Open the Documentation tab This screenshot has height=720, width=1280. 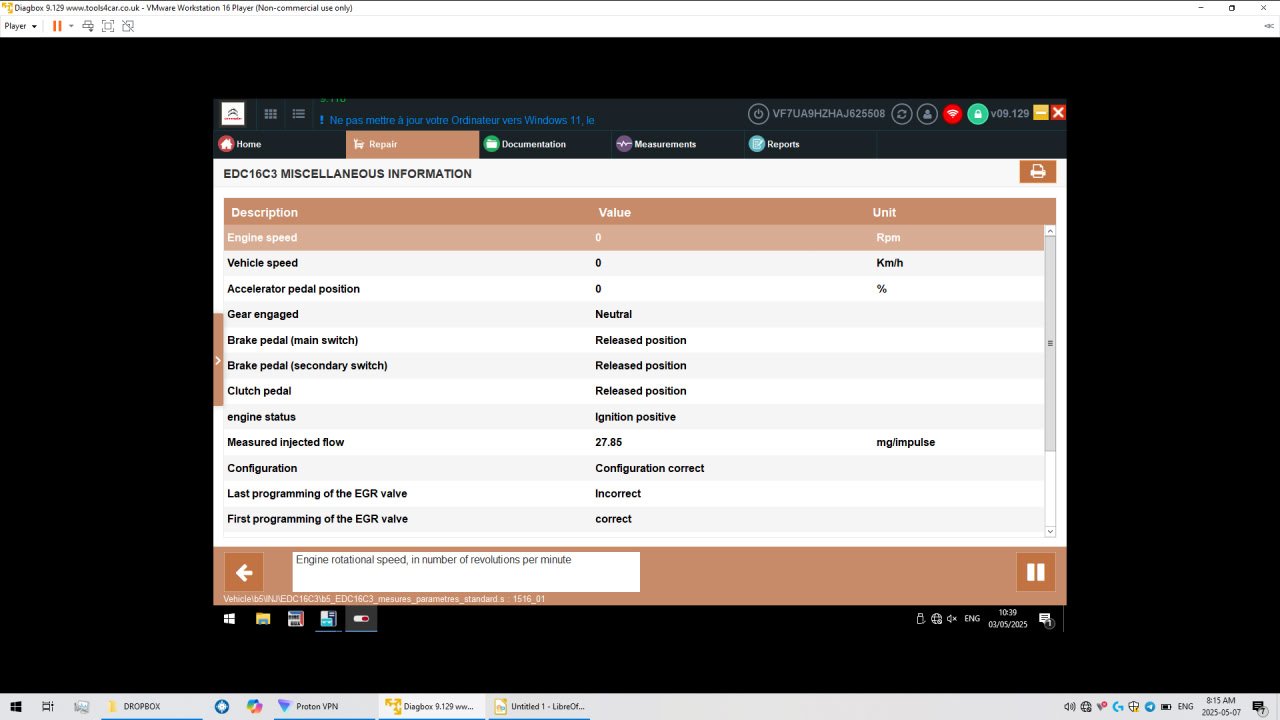[545, 144]
